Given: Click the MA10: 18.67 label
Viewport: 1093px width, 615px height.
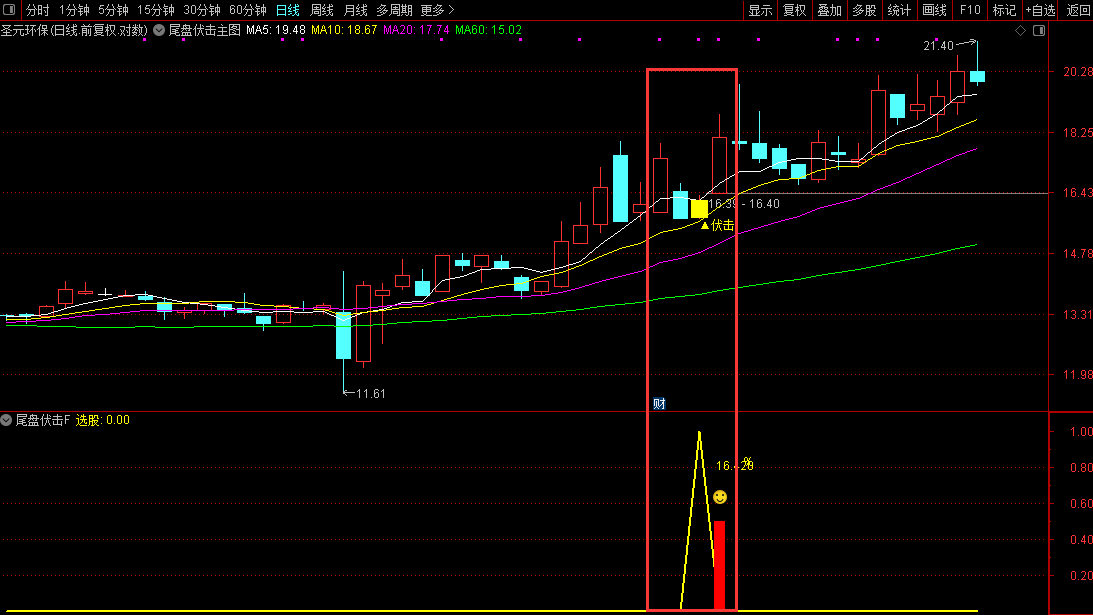Looking at the screenshot, I should click(x=344, y=30).
